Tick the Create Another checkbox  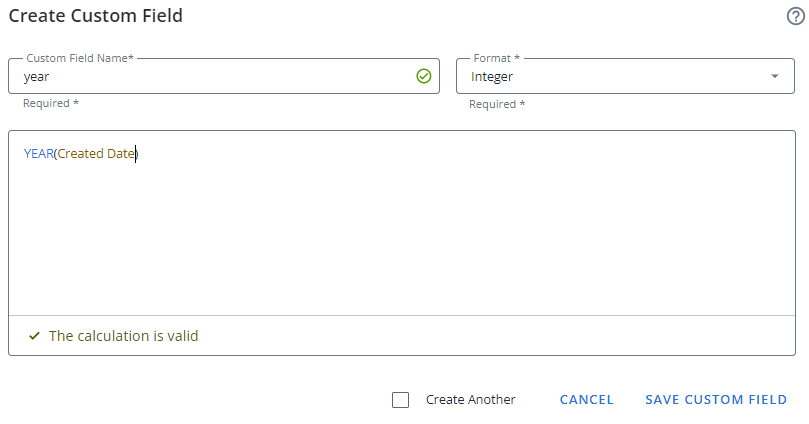(x=401, y=400)
